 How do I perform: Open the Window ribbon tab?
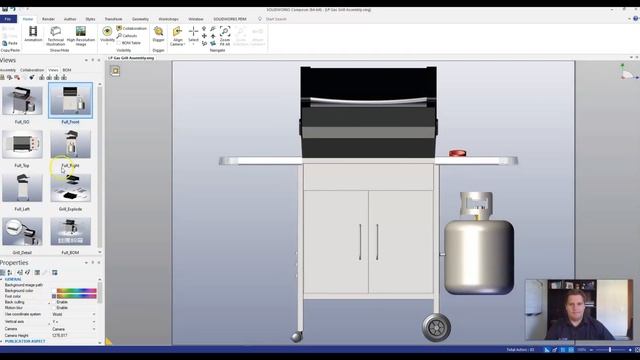click(196, 19)
